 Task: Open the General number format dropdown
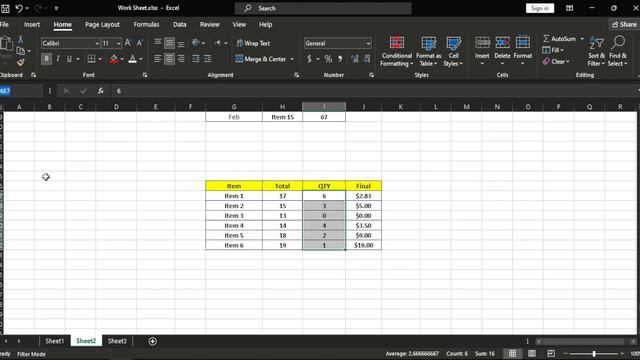point(368,43)
